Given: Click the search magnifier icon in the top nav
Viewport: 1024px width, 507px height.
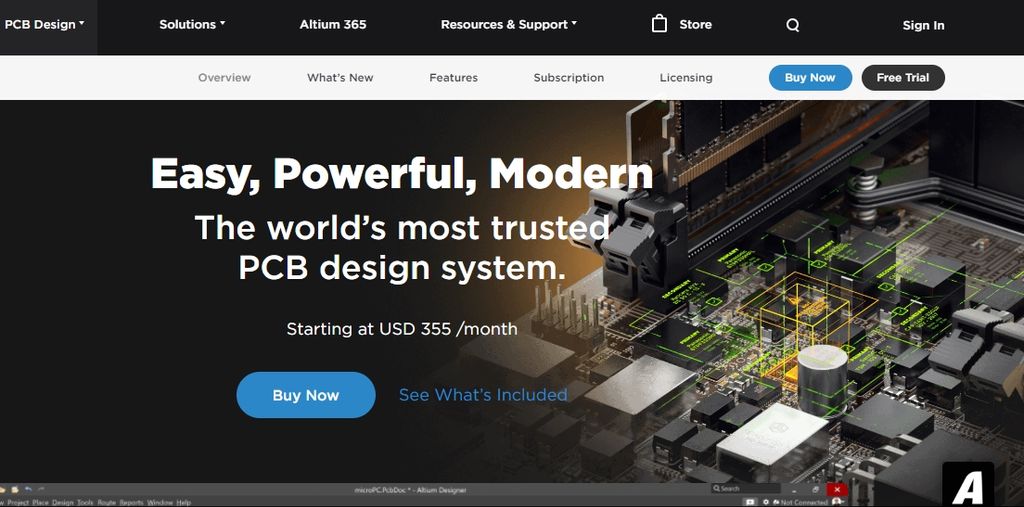Looking at the screenshot, I should (x=792, y=25).
